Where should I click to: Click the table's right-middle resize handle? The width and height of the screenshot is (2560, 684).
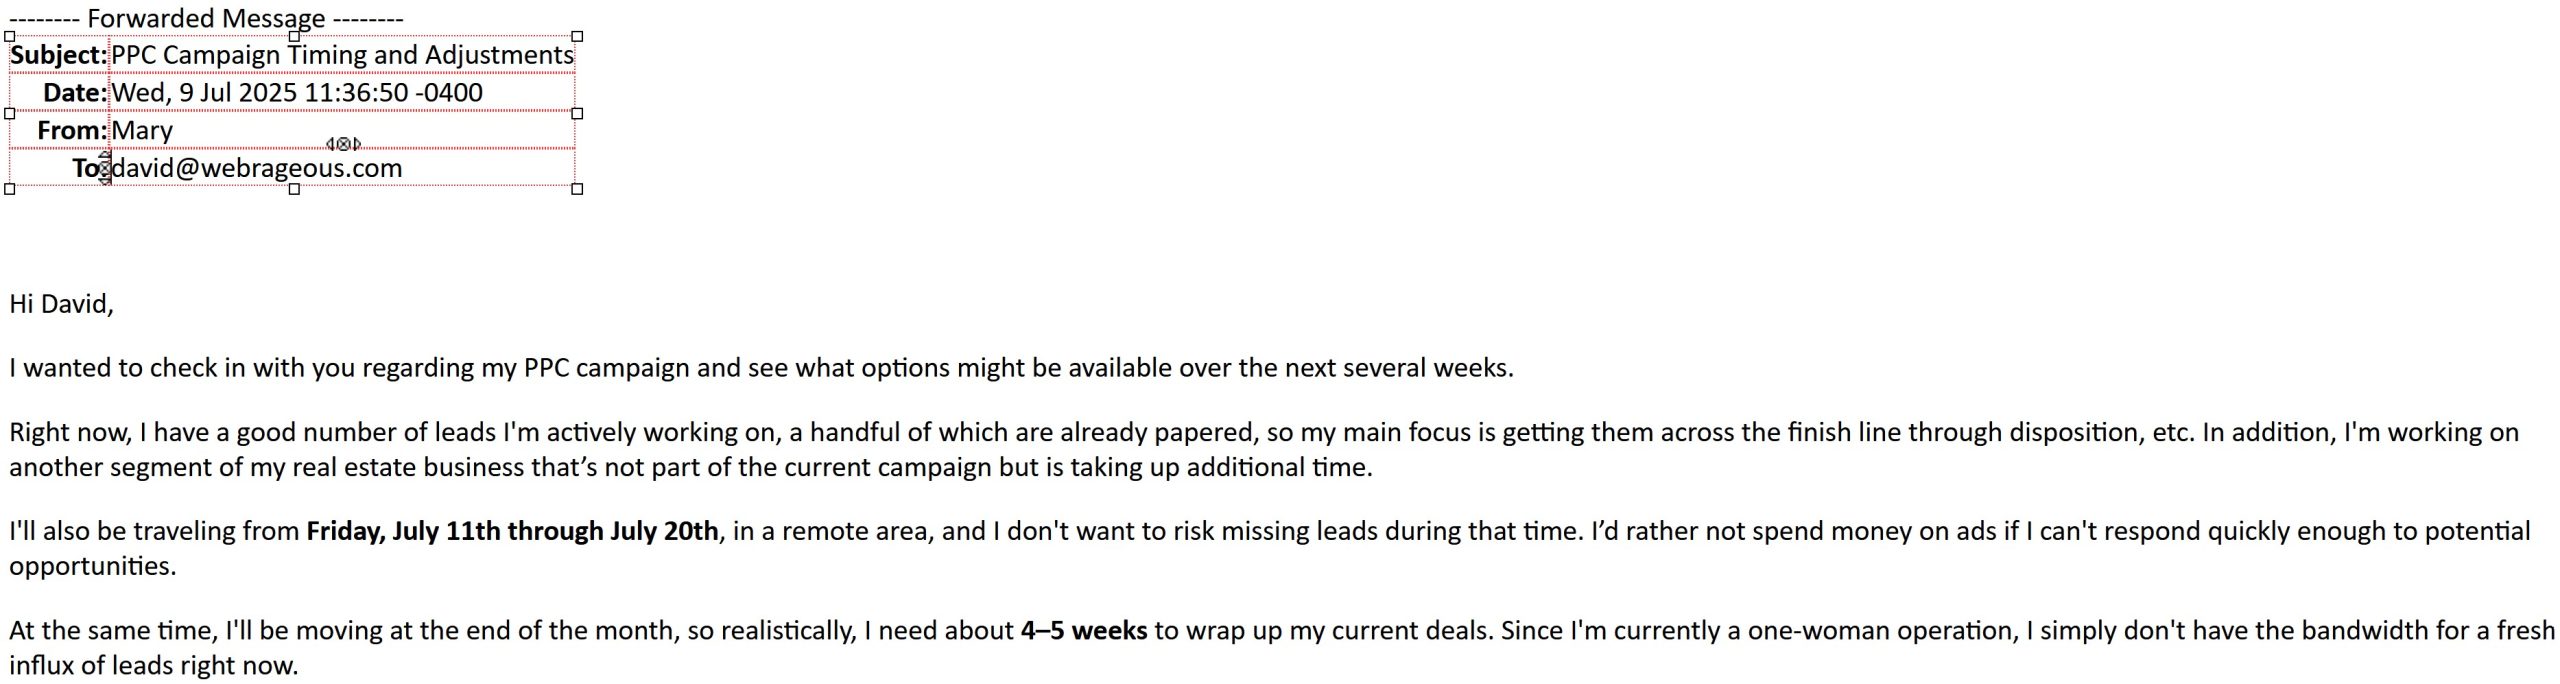point(577,113)
